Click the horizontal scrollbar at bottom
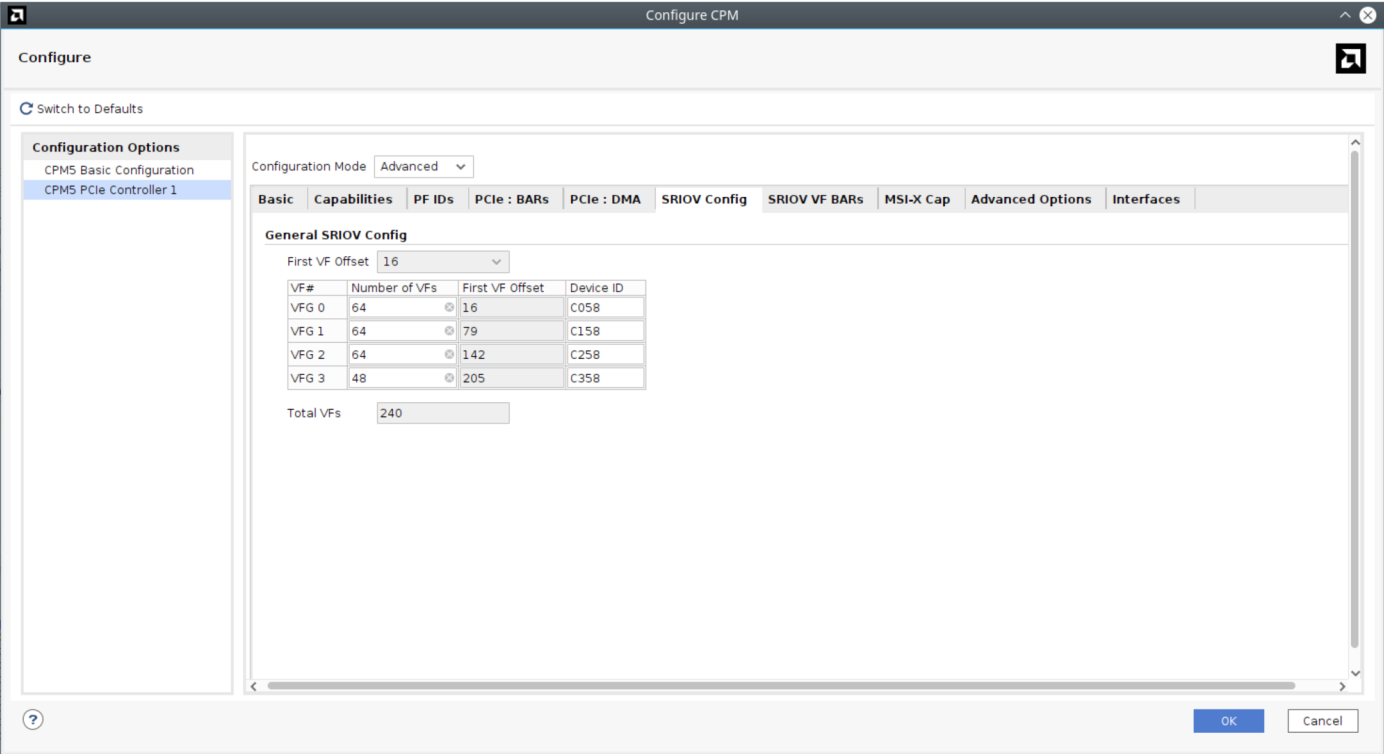This screenshot has height=754, width=1384. point(780,686)
